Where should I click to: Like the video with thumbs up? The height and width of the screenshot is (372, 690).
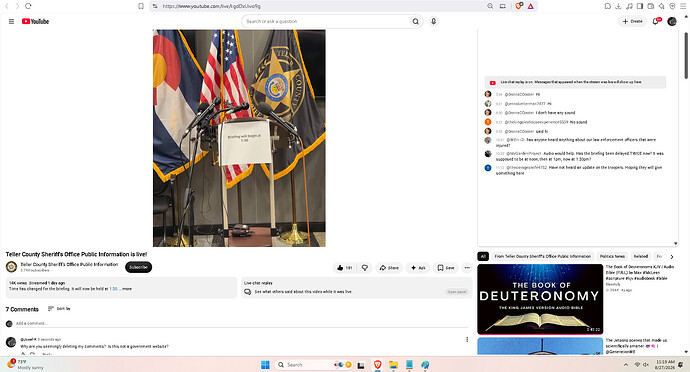345,268
